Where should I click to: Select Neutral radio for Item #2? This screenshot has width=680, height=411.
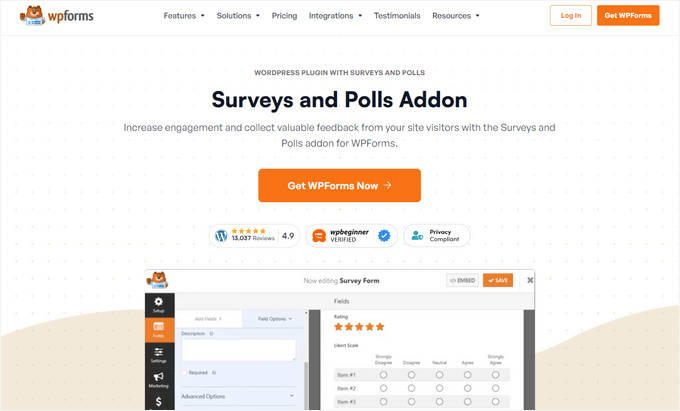(x=438, y=388)
